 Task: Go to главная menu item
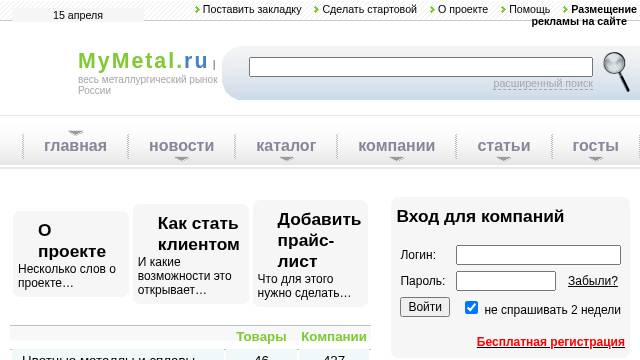click(76, 146)
